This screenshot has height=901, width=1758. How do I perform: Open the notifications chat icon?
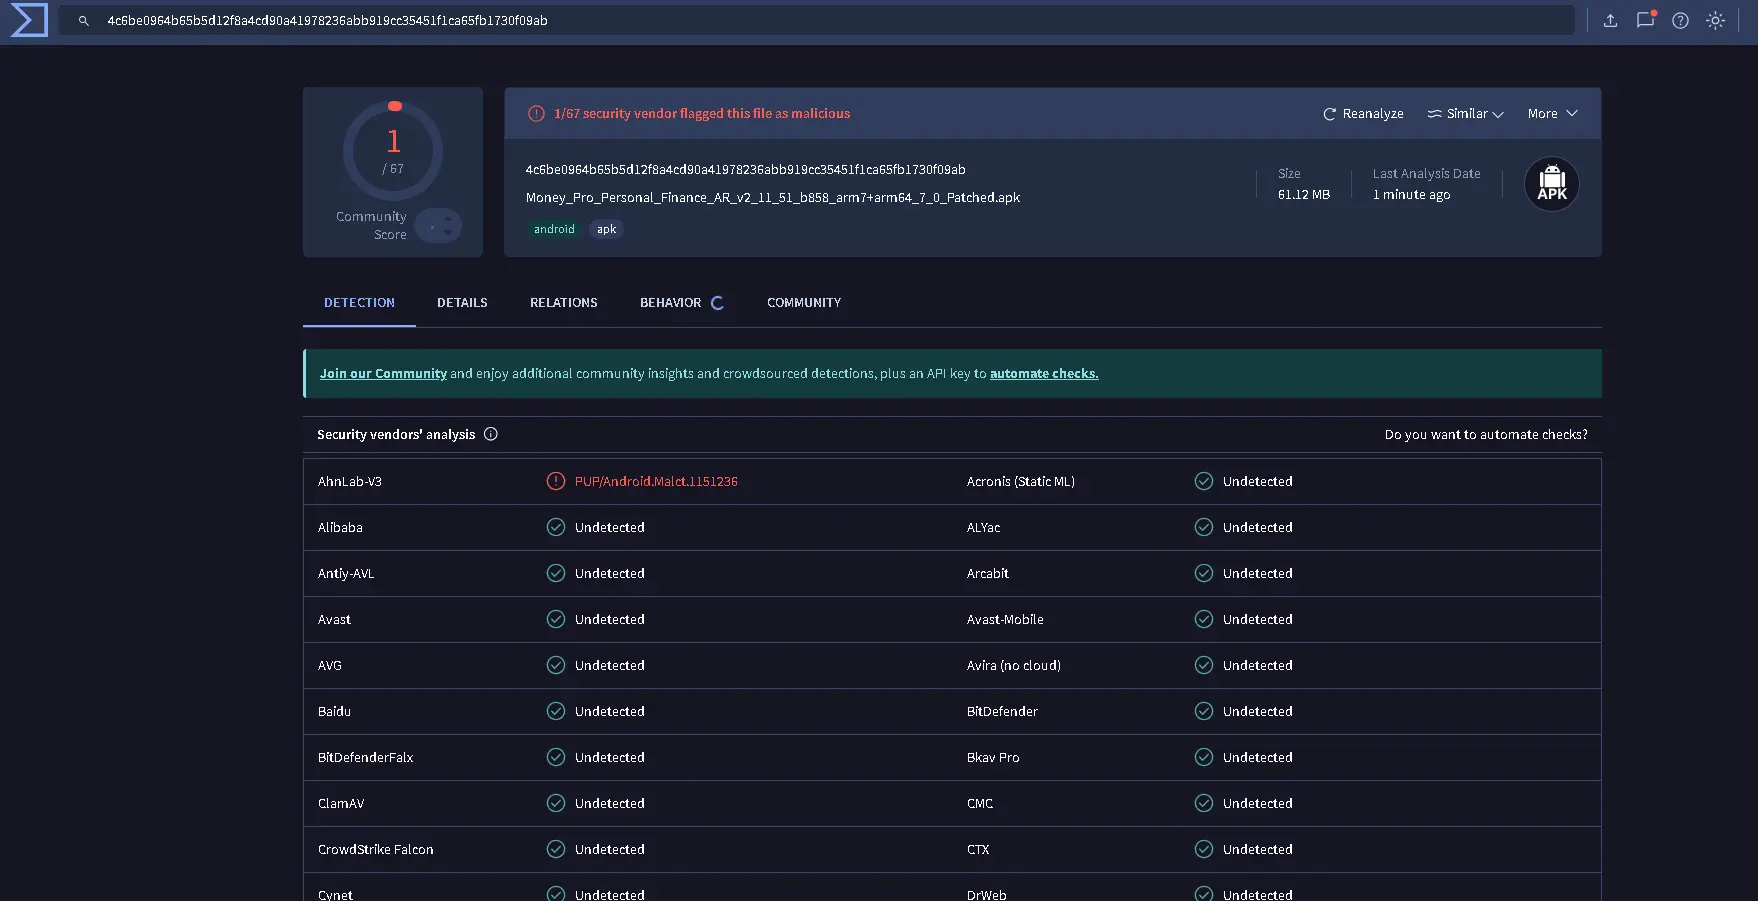(1645, 20)
